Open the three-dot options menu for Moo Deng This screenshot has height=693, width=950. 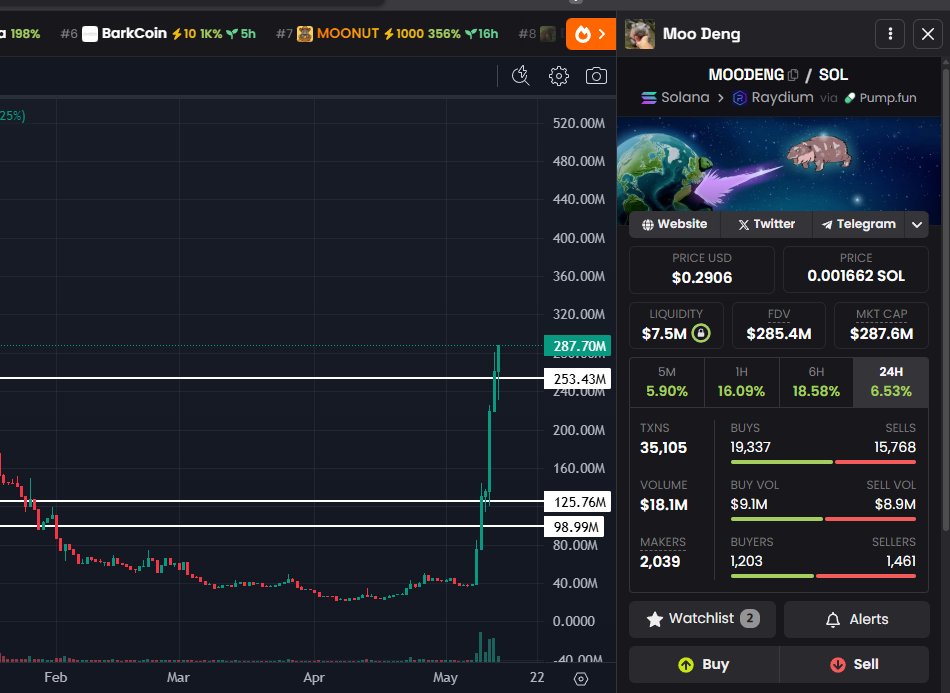tap(890, 34)
